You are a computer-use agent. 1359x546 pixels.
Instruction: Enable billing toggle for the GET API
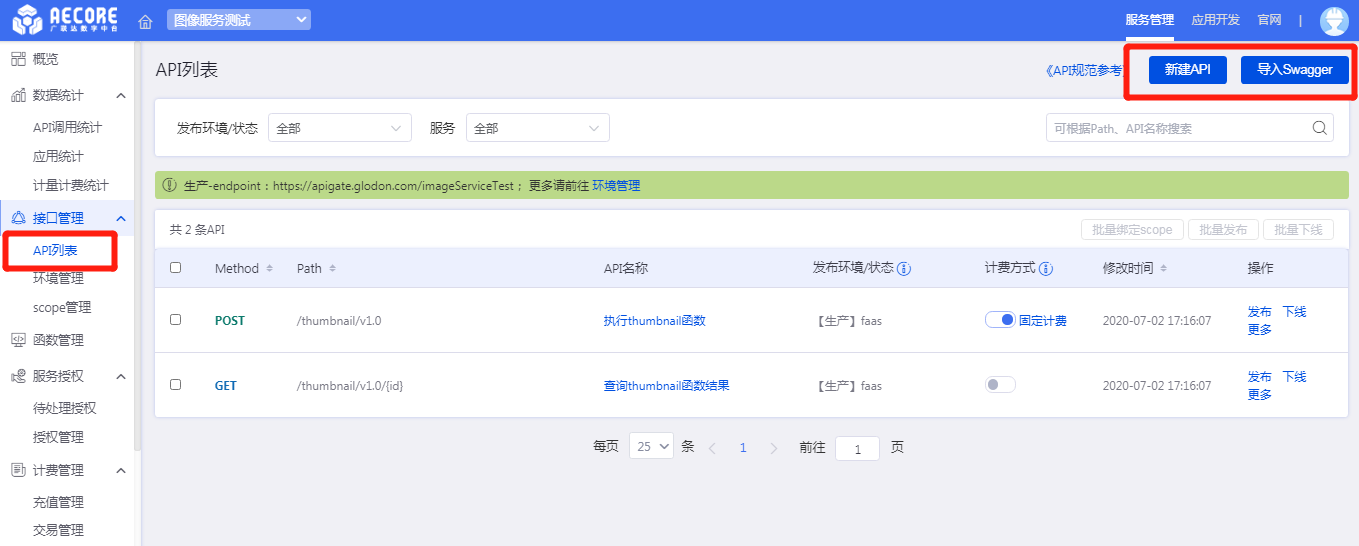pyautogui.click(x=1000, y=385)
